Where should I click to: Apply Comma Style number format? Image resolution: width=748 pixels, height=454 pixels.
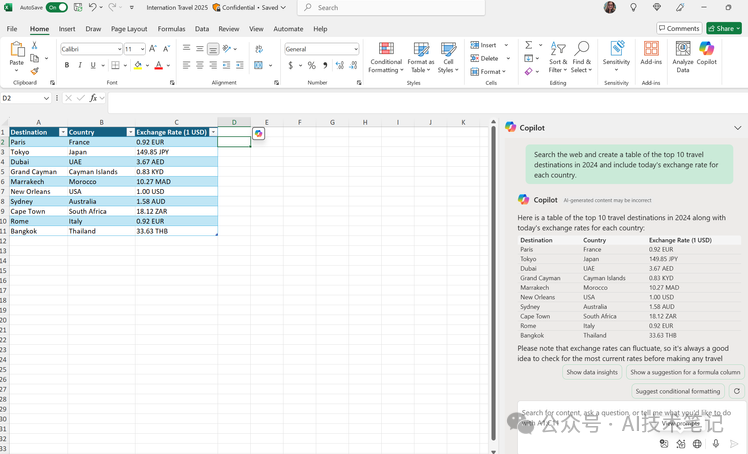click(x=325, y=65)
